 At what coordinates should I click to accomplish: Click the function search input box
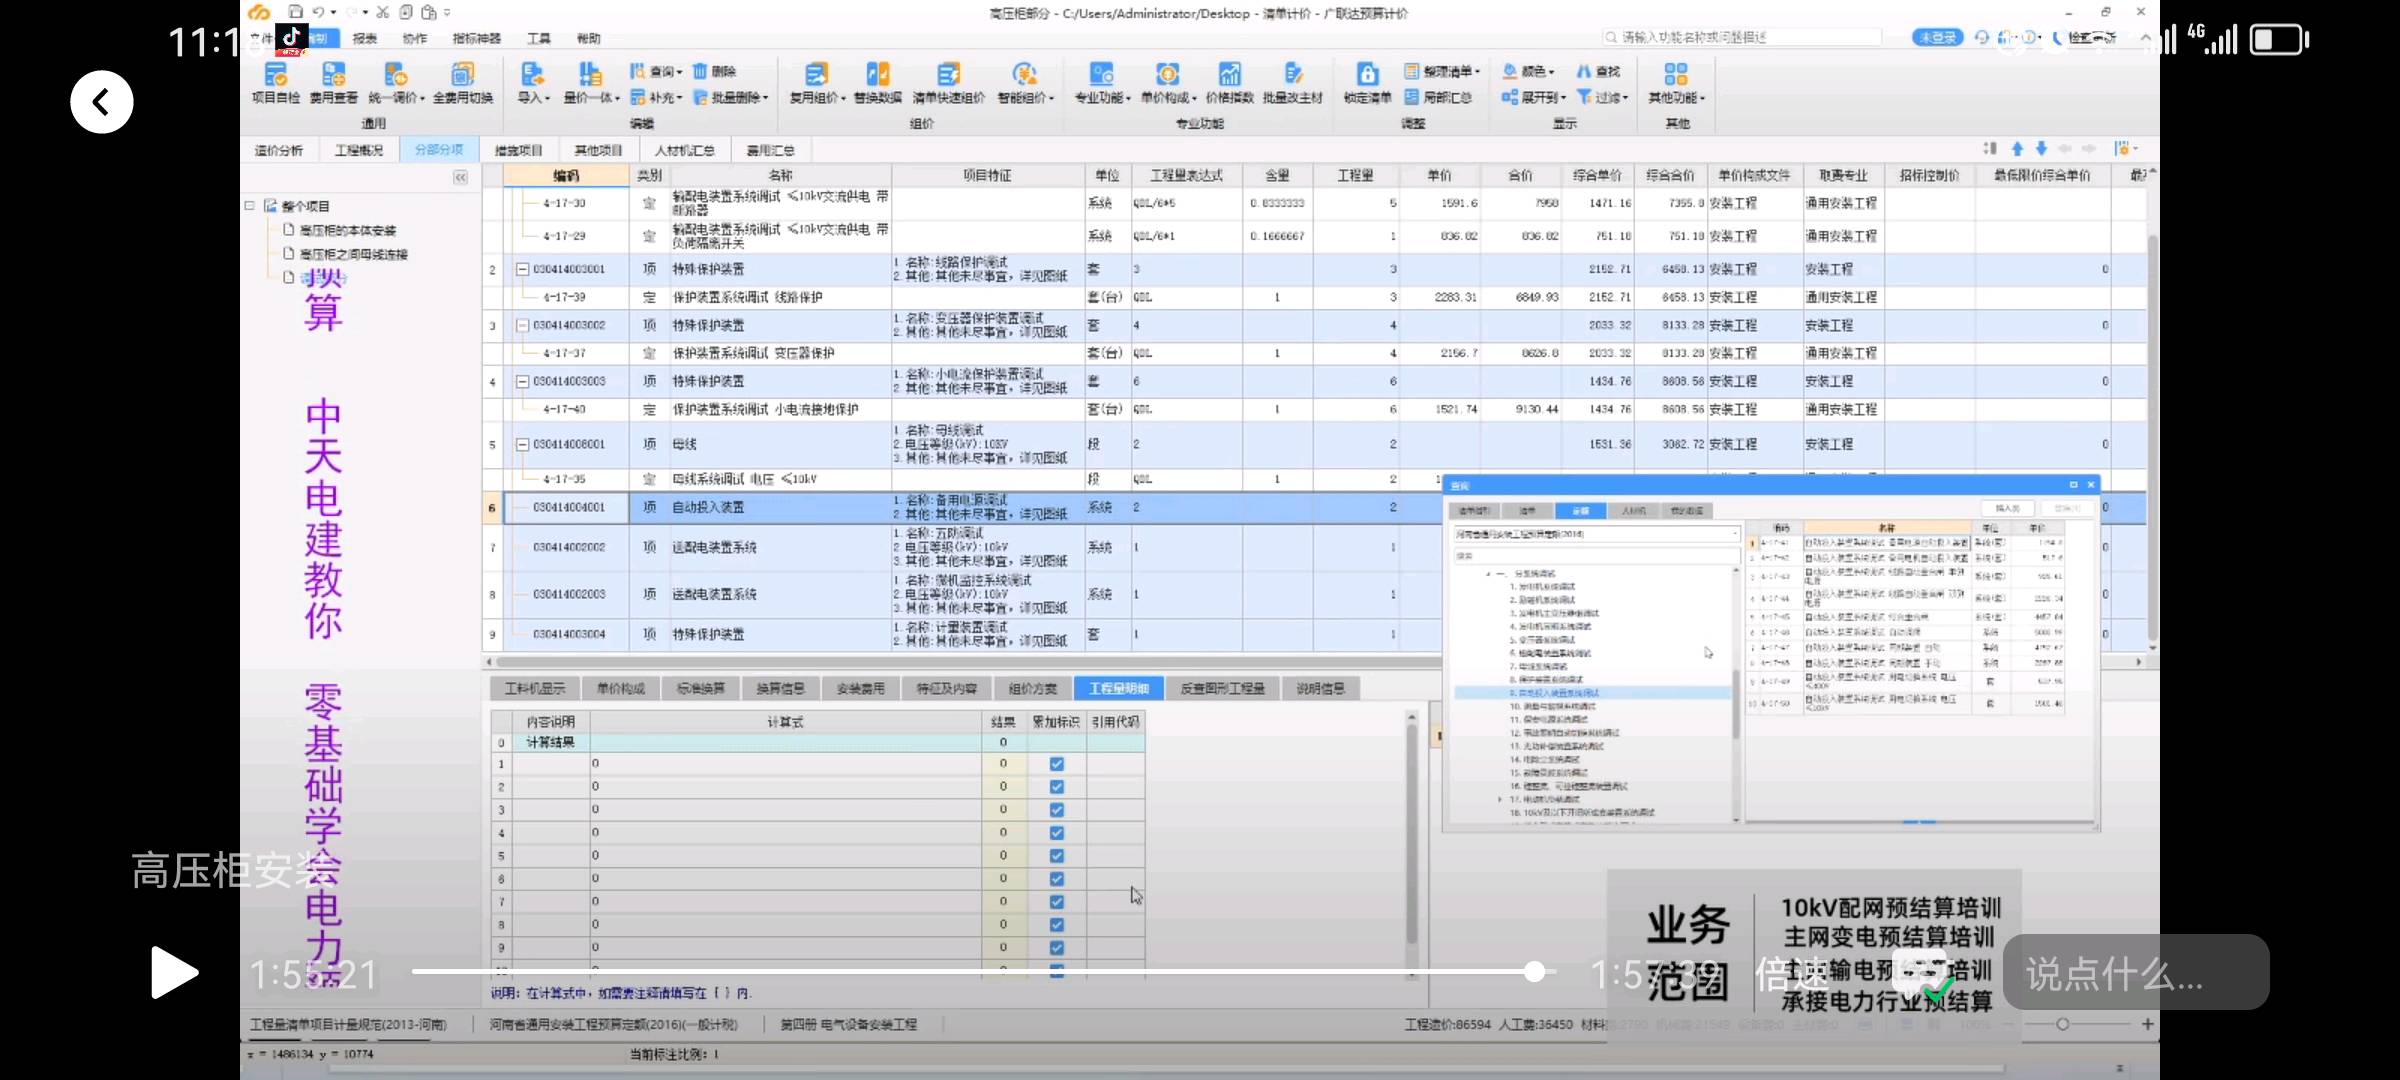click(1743, 37)
